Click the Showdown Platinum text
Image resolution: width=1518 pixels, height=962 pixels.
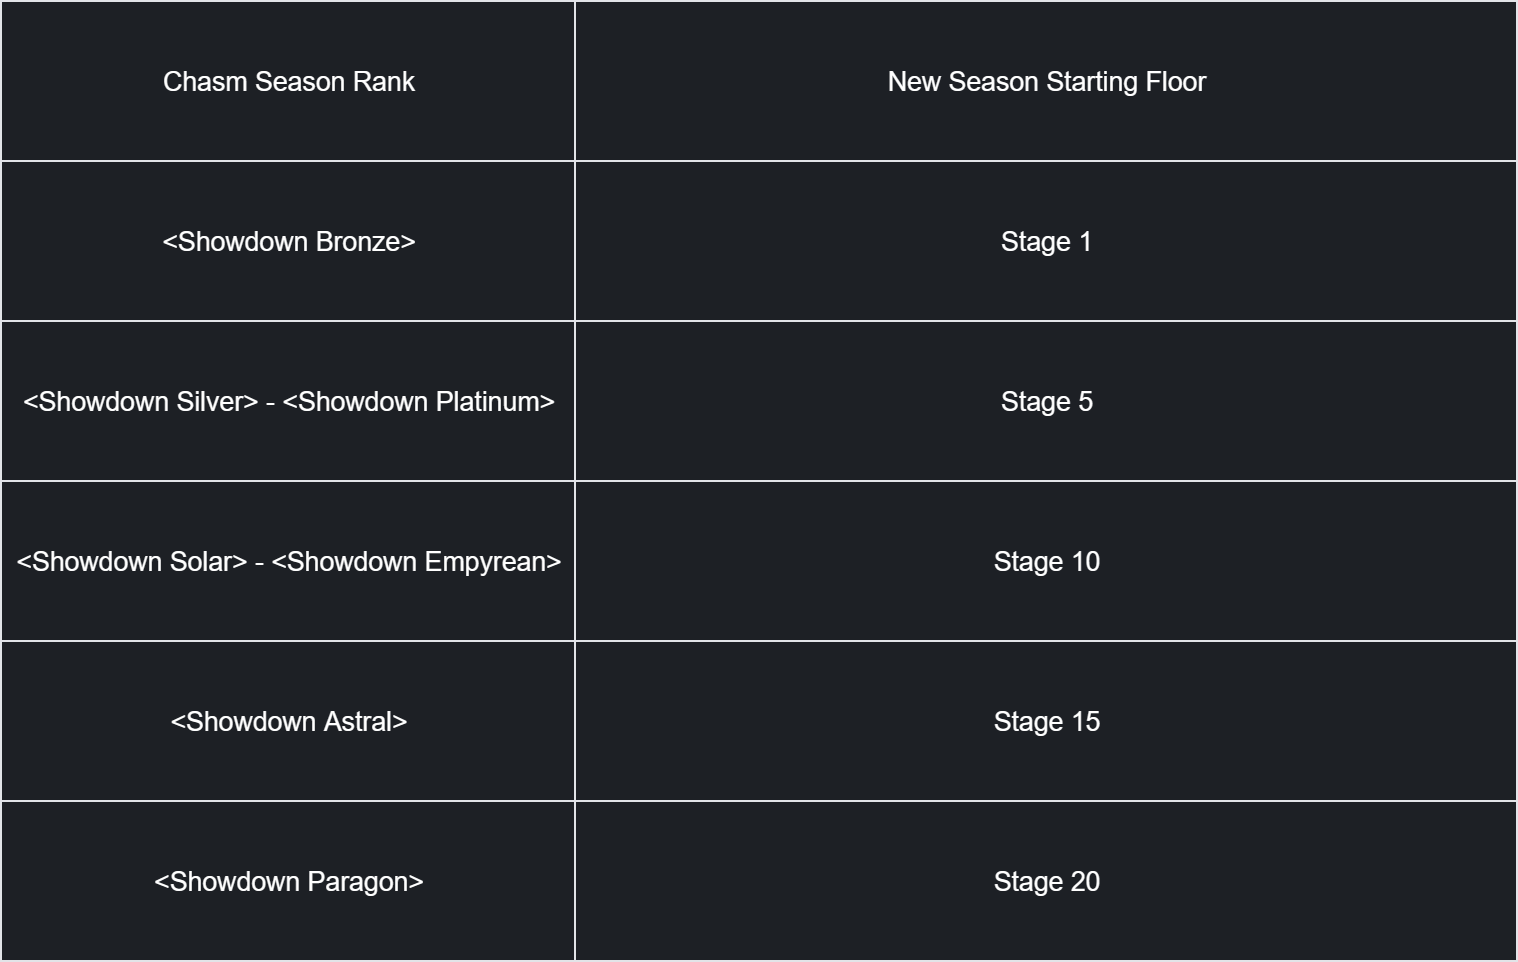click(x=419, y=402)
